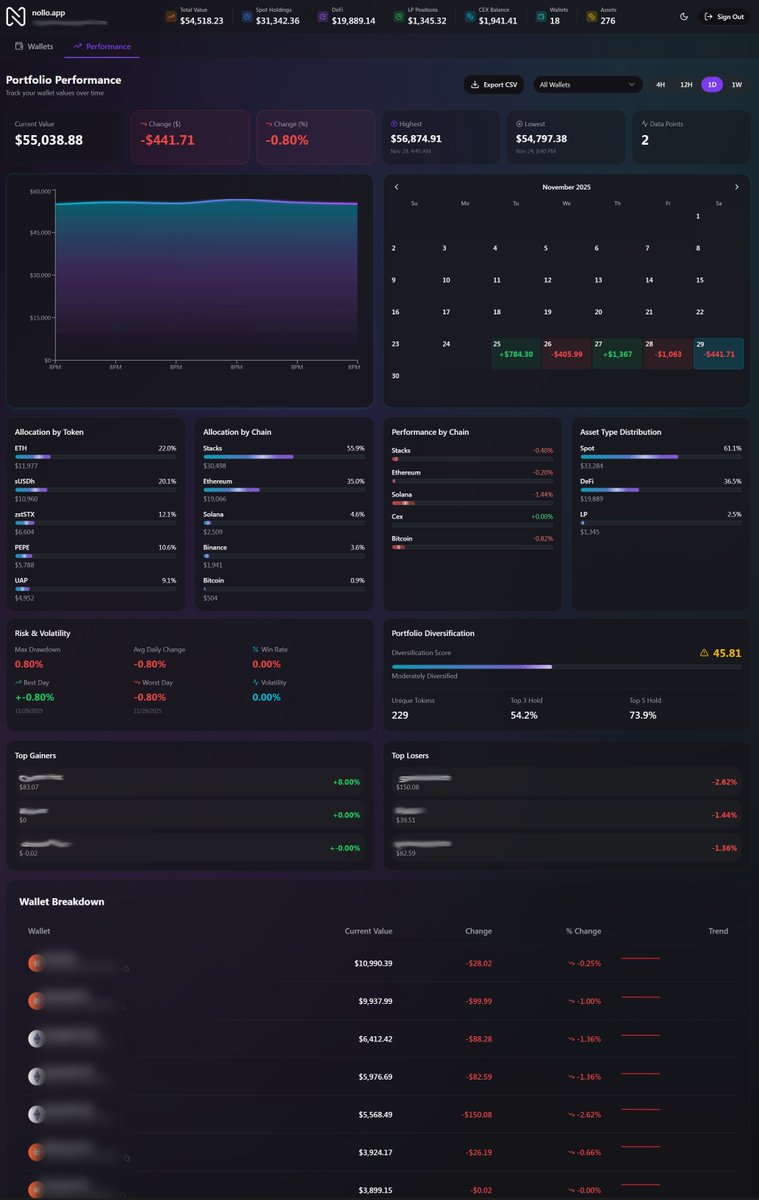The width and height of the screenshot is (759, 1200).
Task: Click the Spot asset distribution bar
Action: [x=661, y=456]
